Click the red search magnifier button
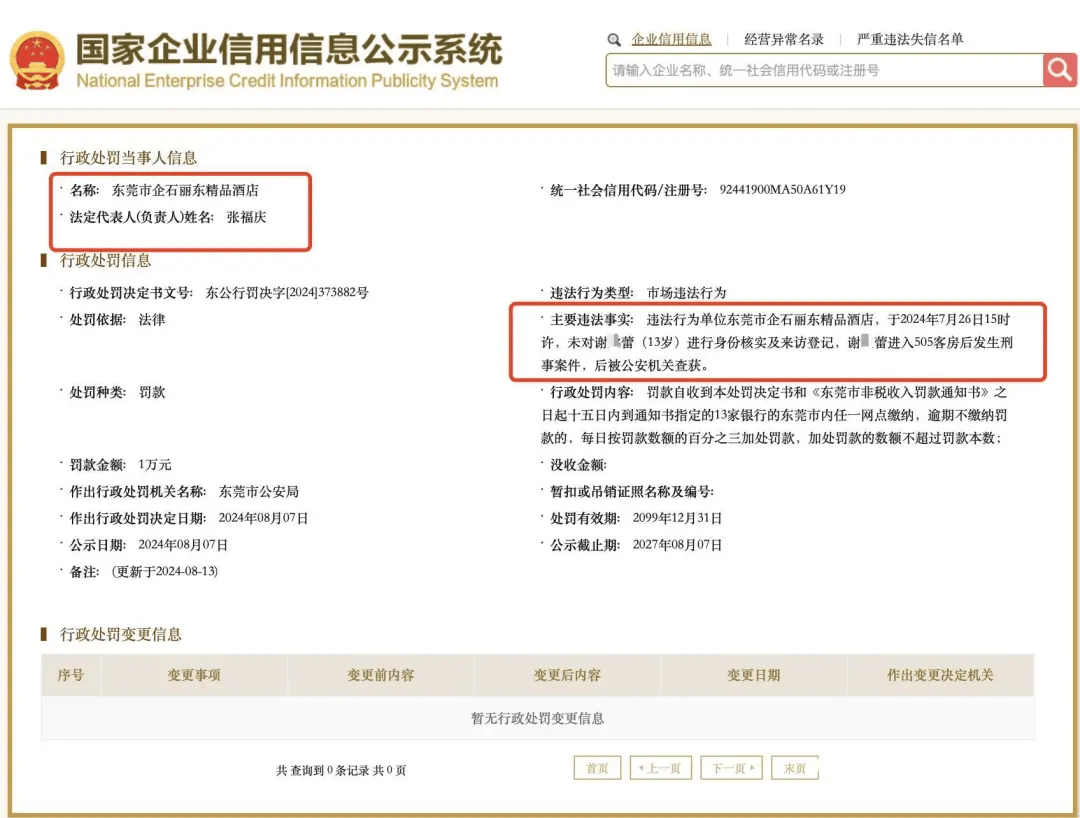 pyautogui.click(x=1060, y=70)
